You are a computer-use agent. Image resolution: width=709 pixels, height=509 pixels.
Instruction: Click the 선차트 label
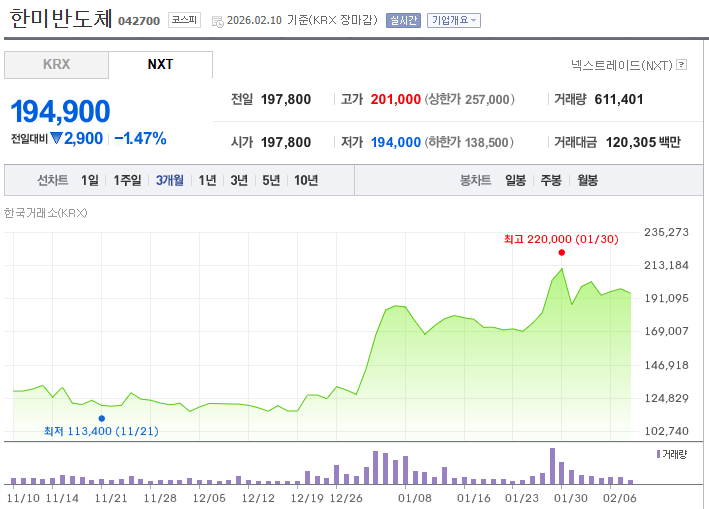(52, 180)
